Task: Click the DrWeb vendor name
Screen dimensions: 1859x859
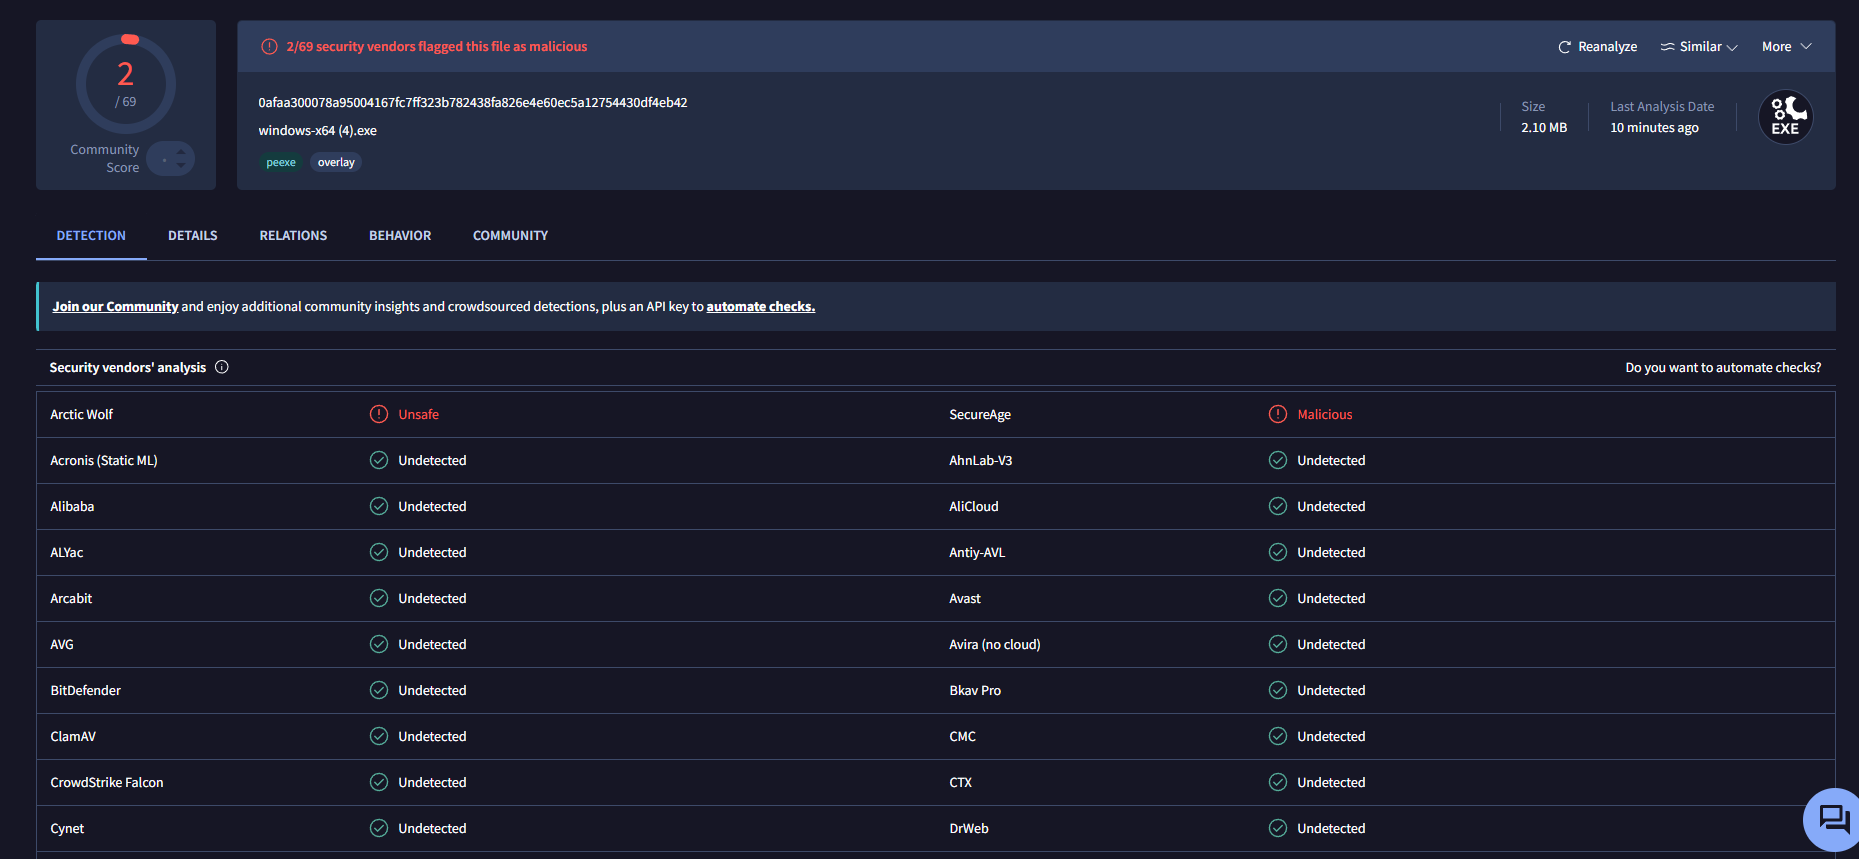Action: [x=969, y=829]
